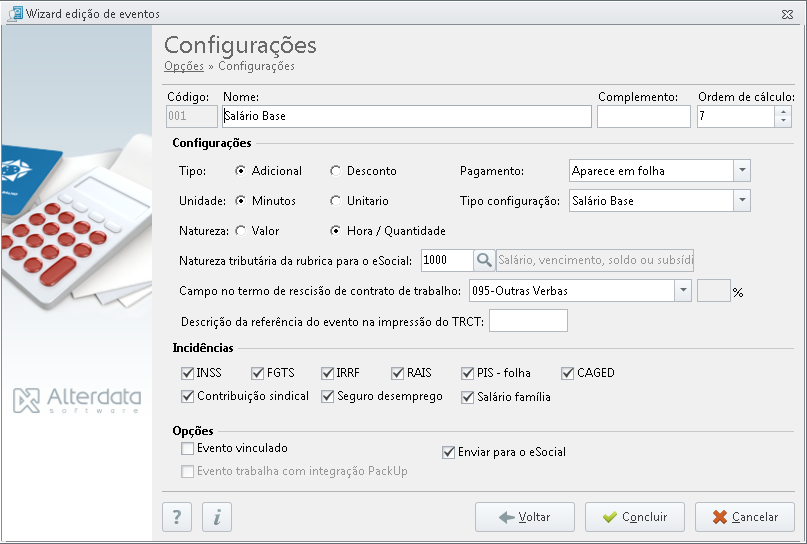807x544 pixels.
Task: Open the Tipo configuração dropdown
Action: [742, 201]
